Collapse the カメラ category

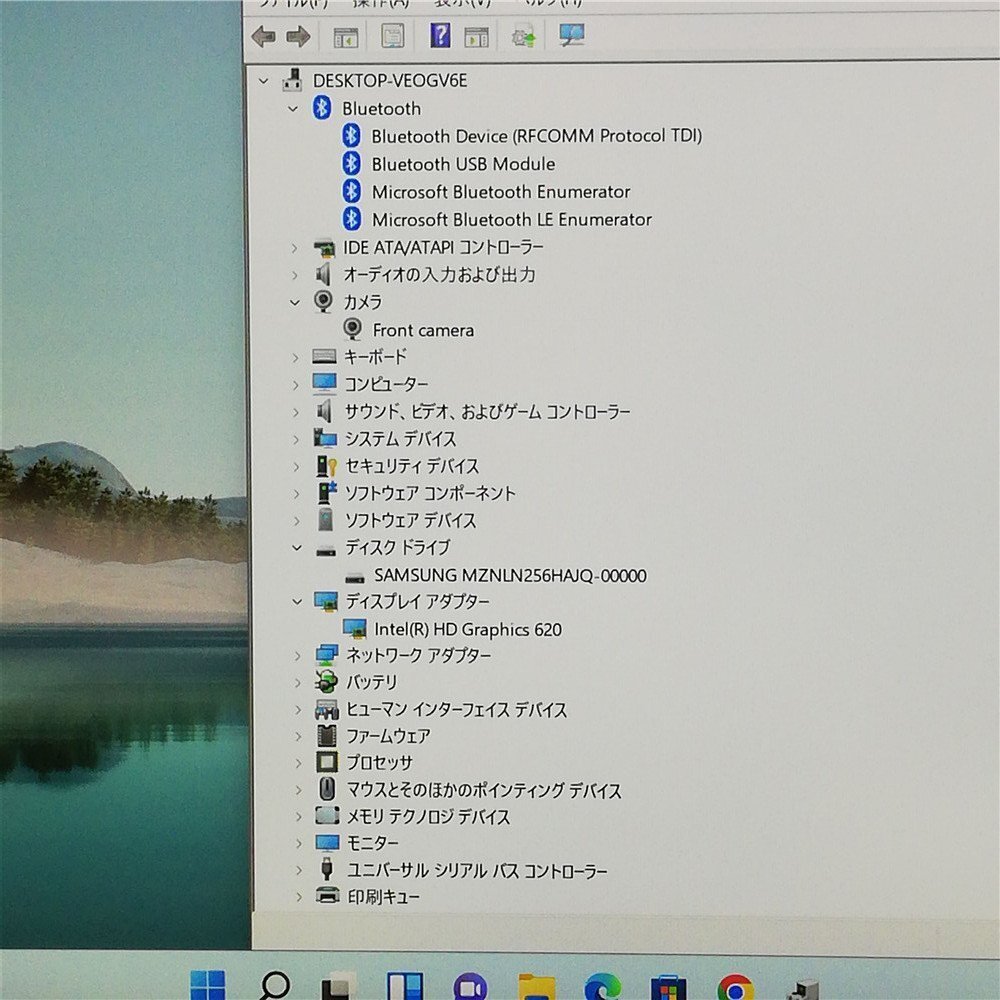(x=294, y=301)
